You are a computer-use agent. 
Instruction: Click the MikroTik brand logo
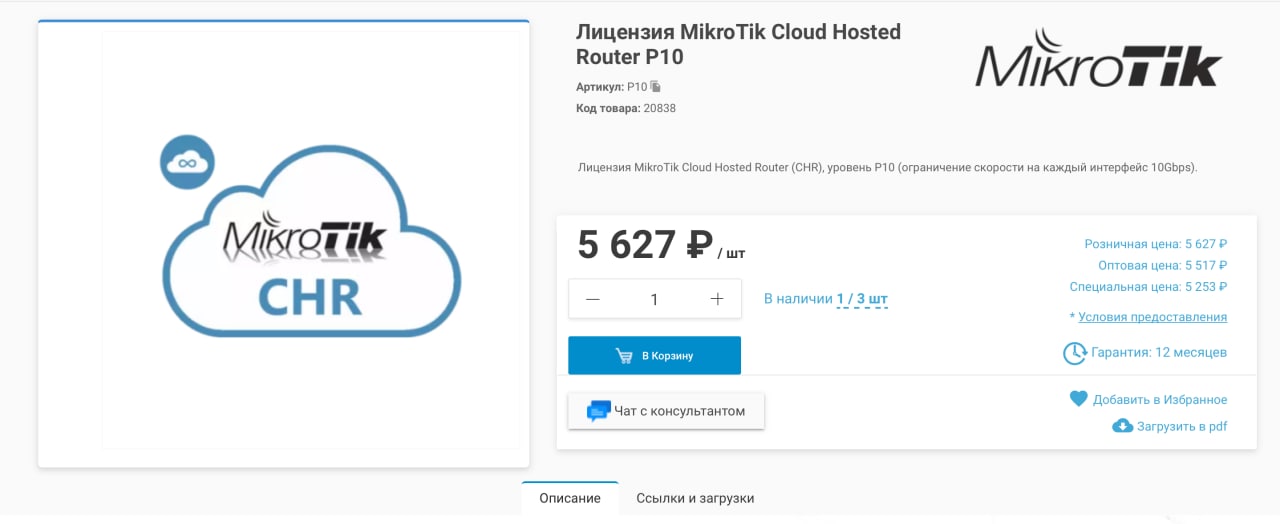[x=1098, y=58]
